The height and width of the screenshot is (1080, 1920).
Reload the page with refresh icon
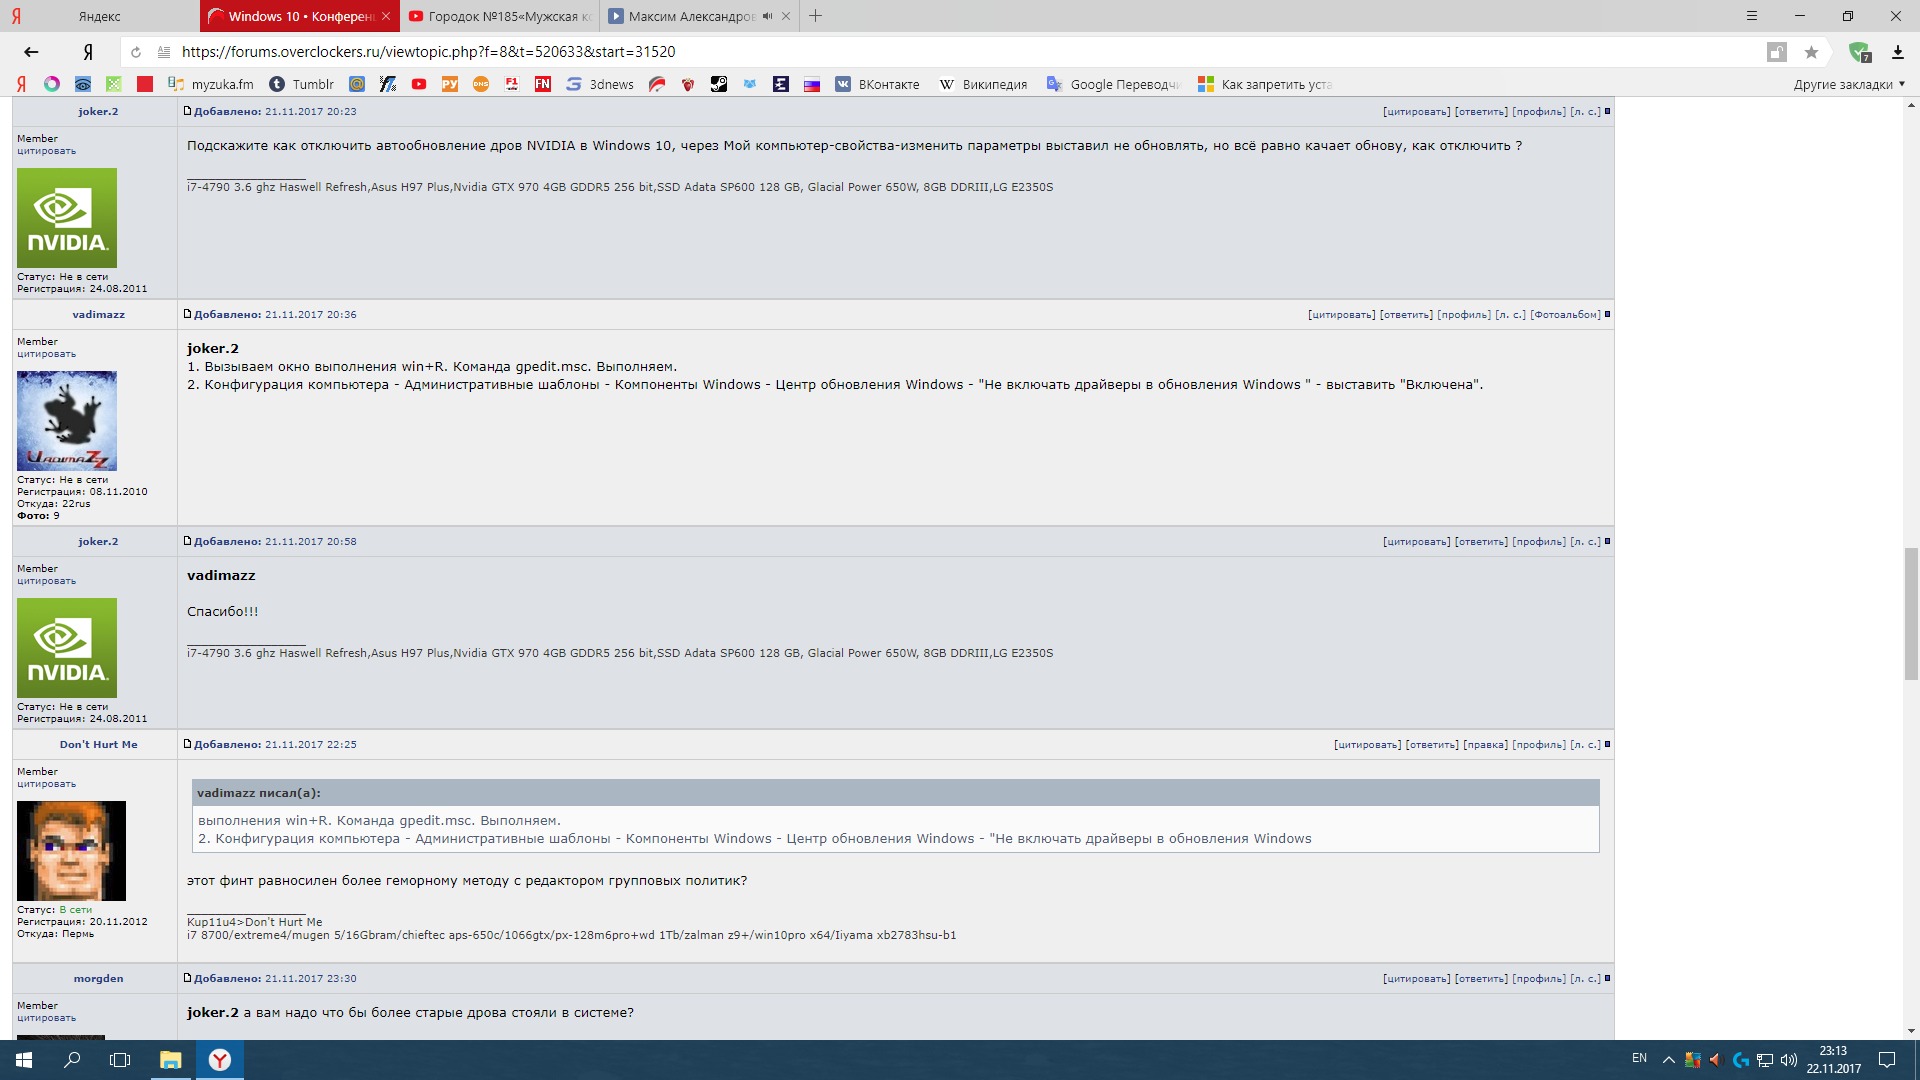[x=136, y=52]
